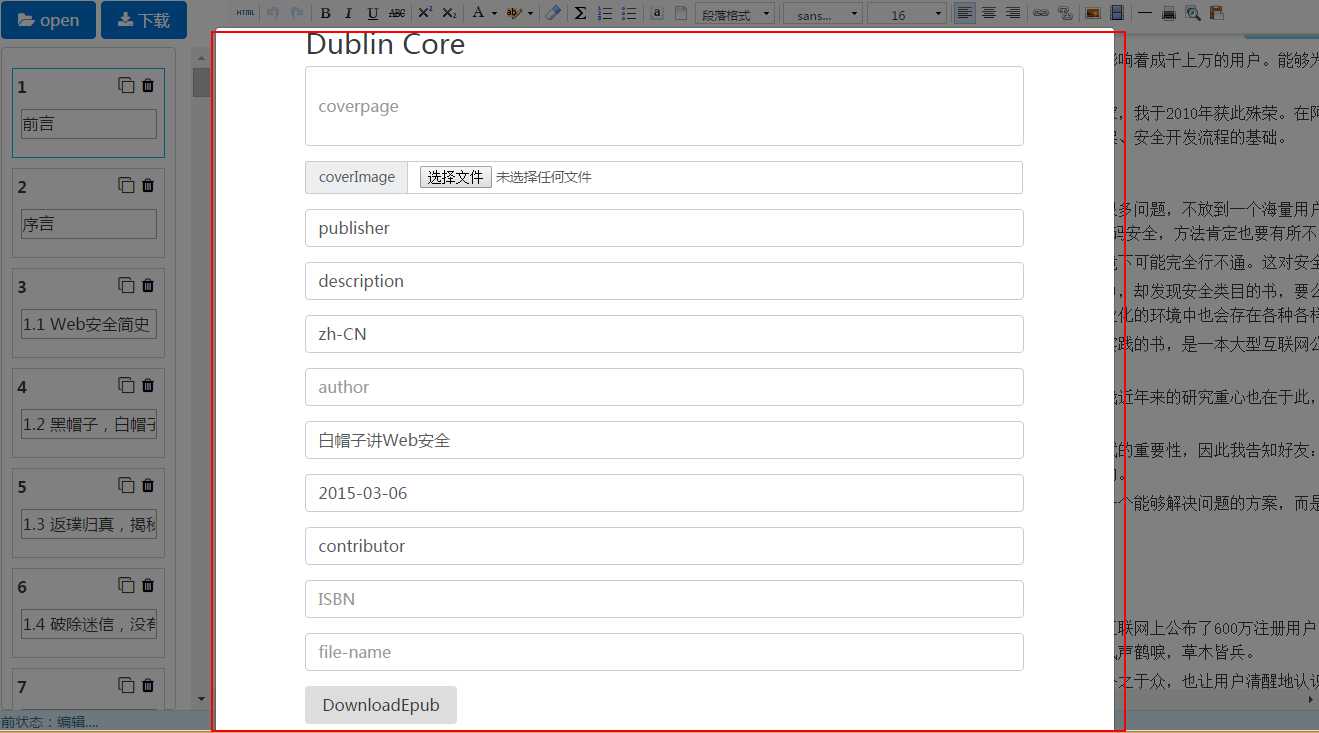This screenshot has width=1319, height=733.
Task: Duplicate chapter 4 with copy icon
Action: click(x=126, y=385)
